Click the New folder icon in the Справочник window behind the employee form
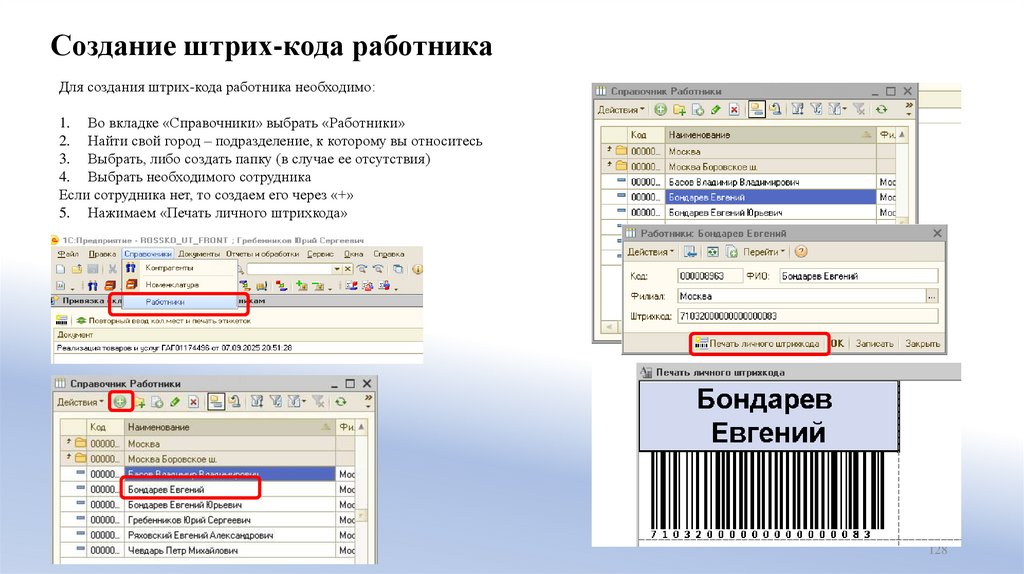Viewport: 1024px width, 574px height. click(x=679, y=110)
